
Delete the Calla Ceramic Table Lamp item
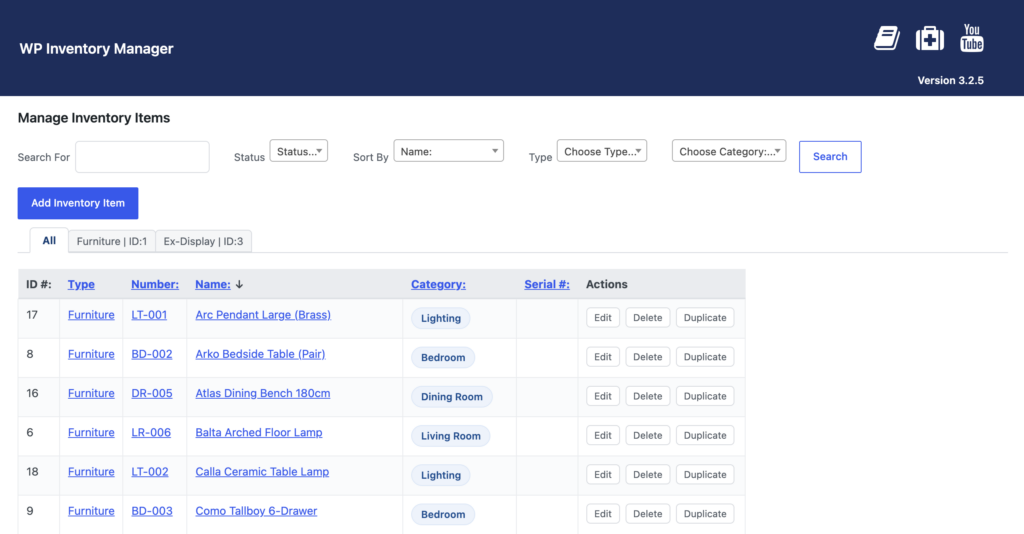coord(648,475)
